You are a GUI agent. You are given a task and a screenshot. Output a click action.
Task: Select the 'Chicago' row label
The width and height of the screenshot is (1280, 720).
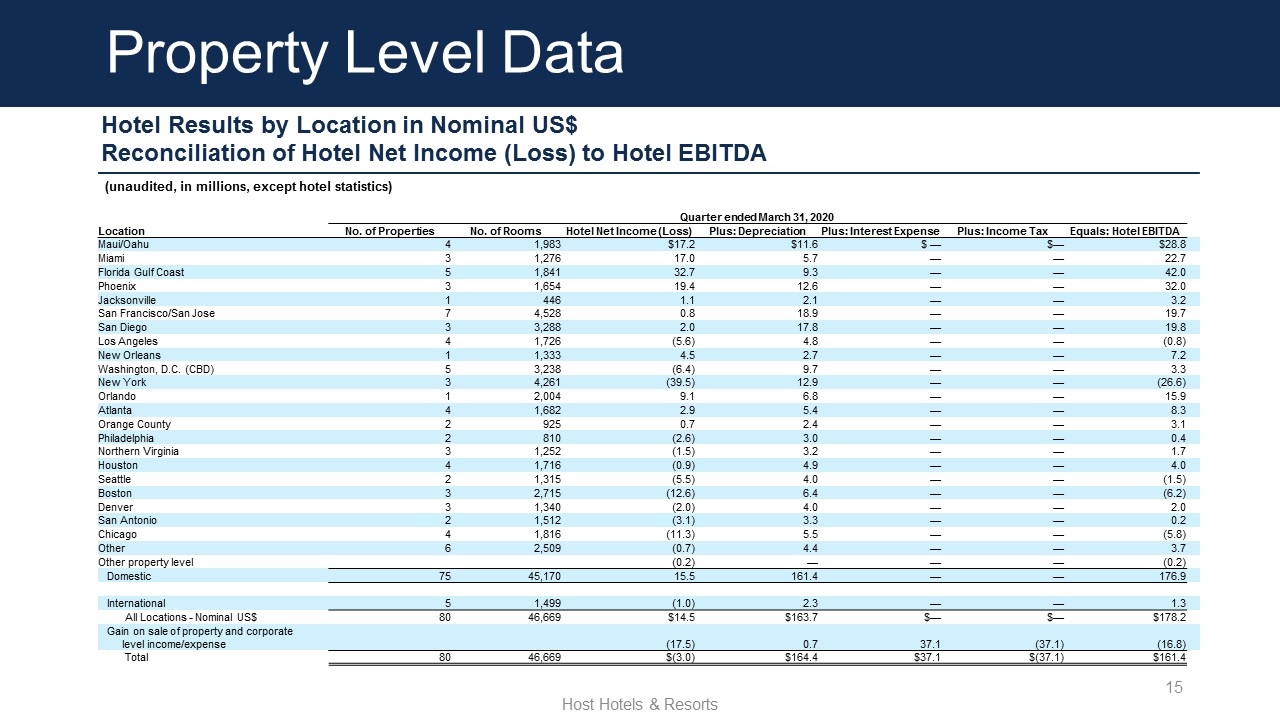[116, 534]
